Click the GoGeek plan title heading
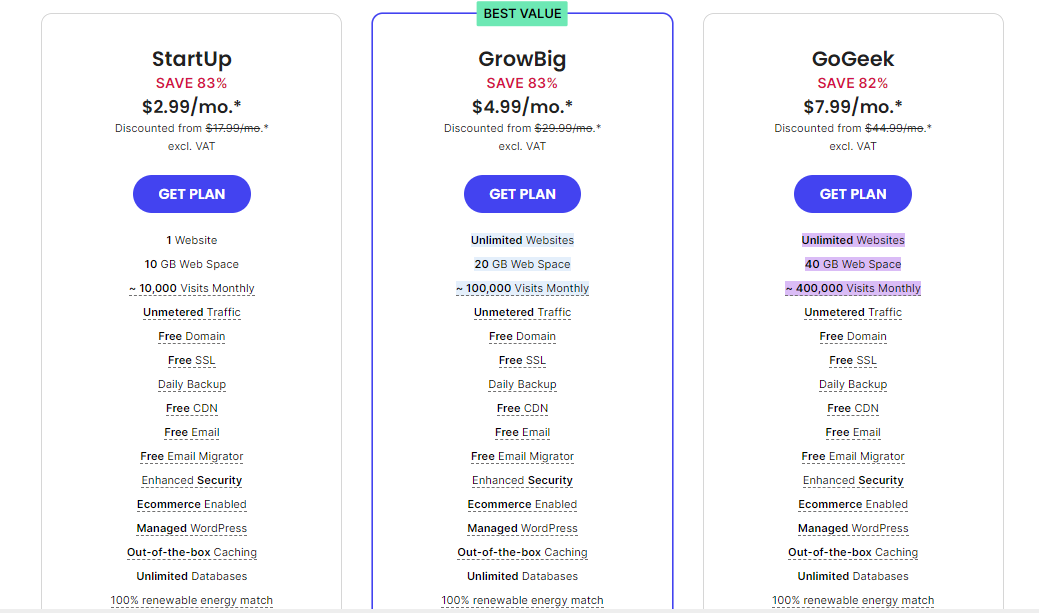The image size is (1039, 613). click(853, 59)
